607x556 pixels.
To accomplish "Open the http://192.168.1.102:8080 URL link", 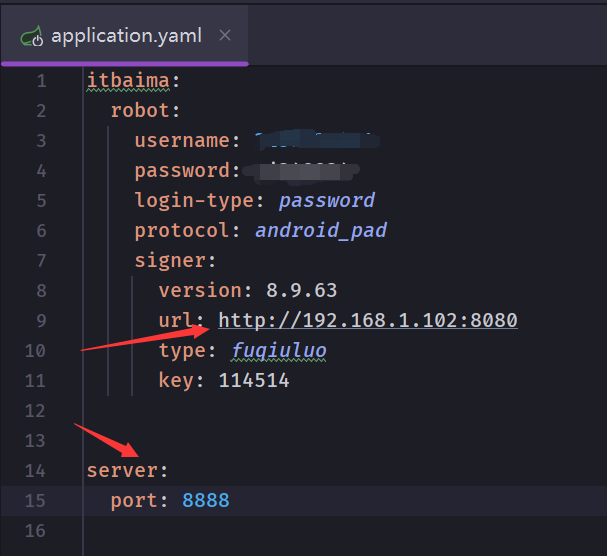I will click(367, 320).
